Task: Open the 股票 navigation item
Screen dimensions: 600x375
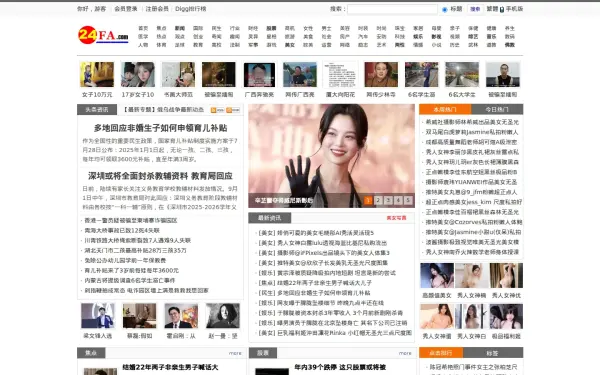Action: pyautogui.click(x=271, y=28)
